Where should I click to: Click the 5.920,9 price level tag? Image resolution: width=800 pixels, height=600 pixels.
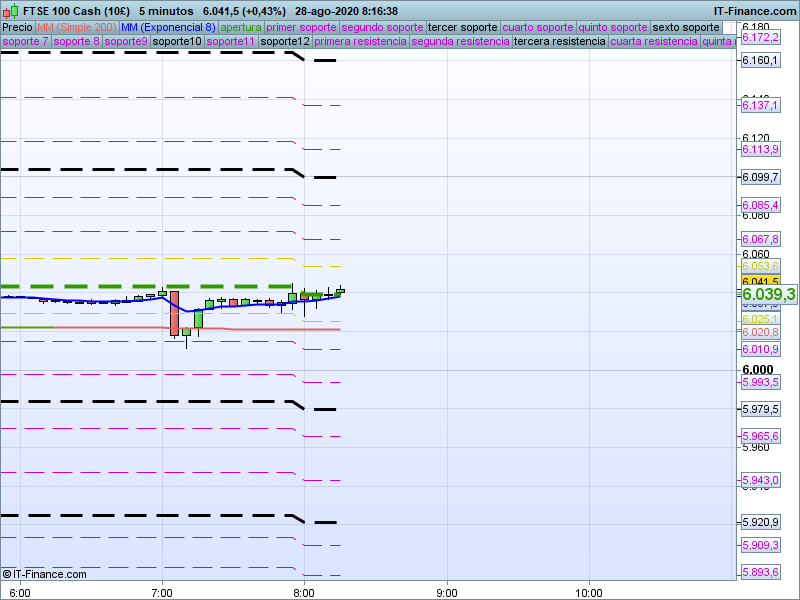(x=760, y=522)
